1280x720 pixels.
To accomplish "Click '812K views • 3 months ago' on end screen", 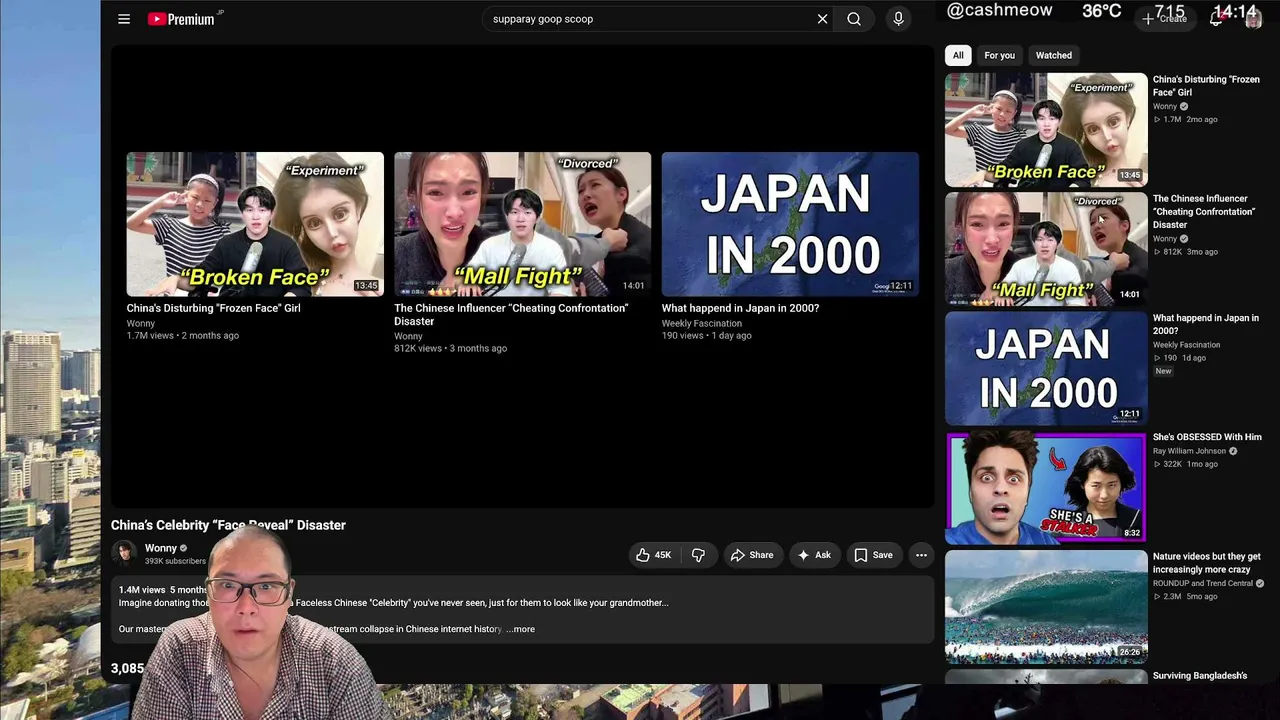I will (450, 348).
